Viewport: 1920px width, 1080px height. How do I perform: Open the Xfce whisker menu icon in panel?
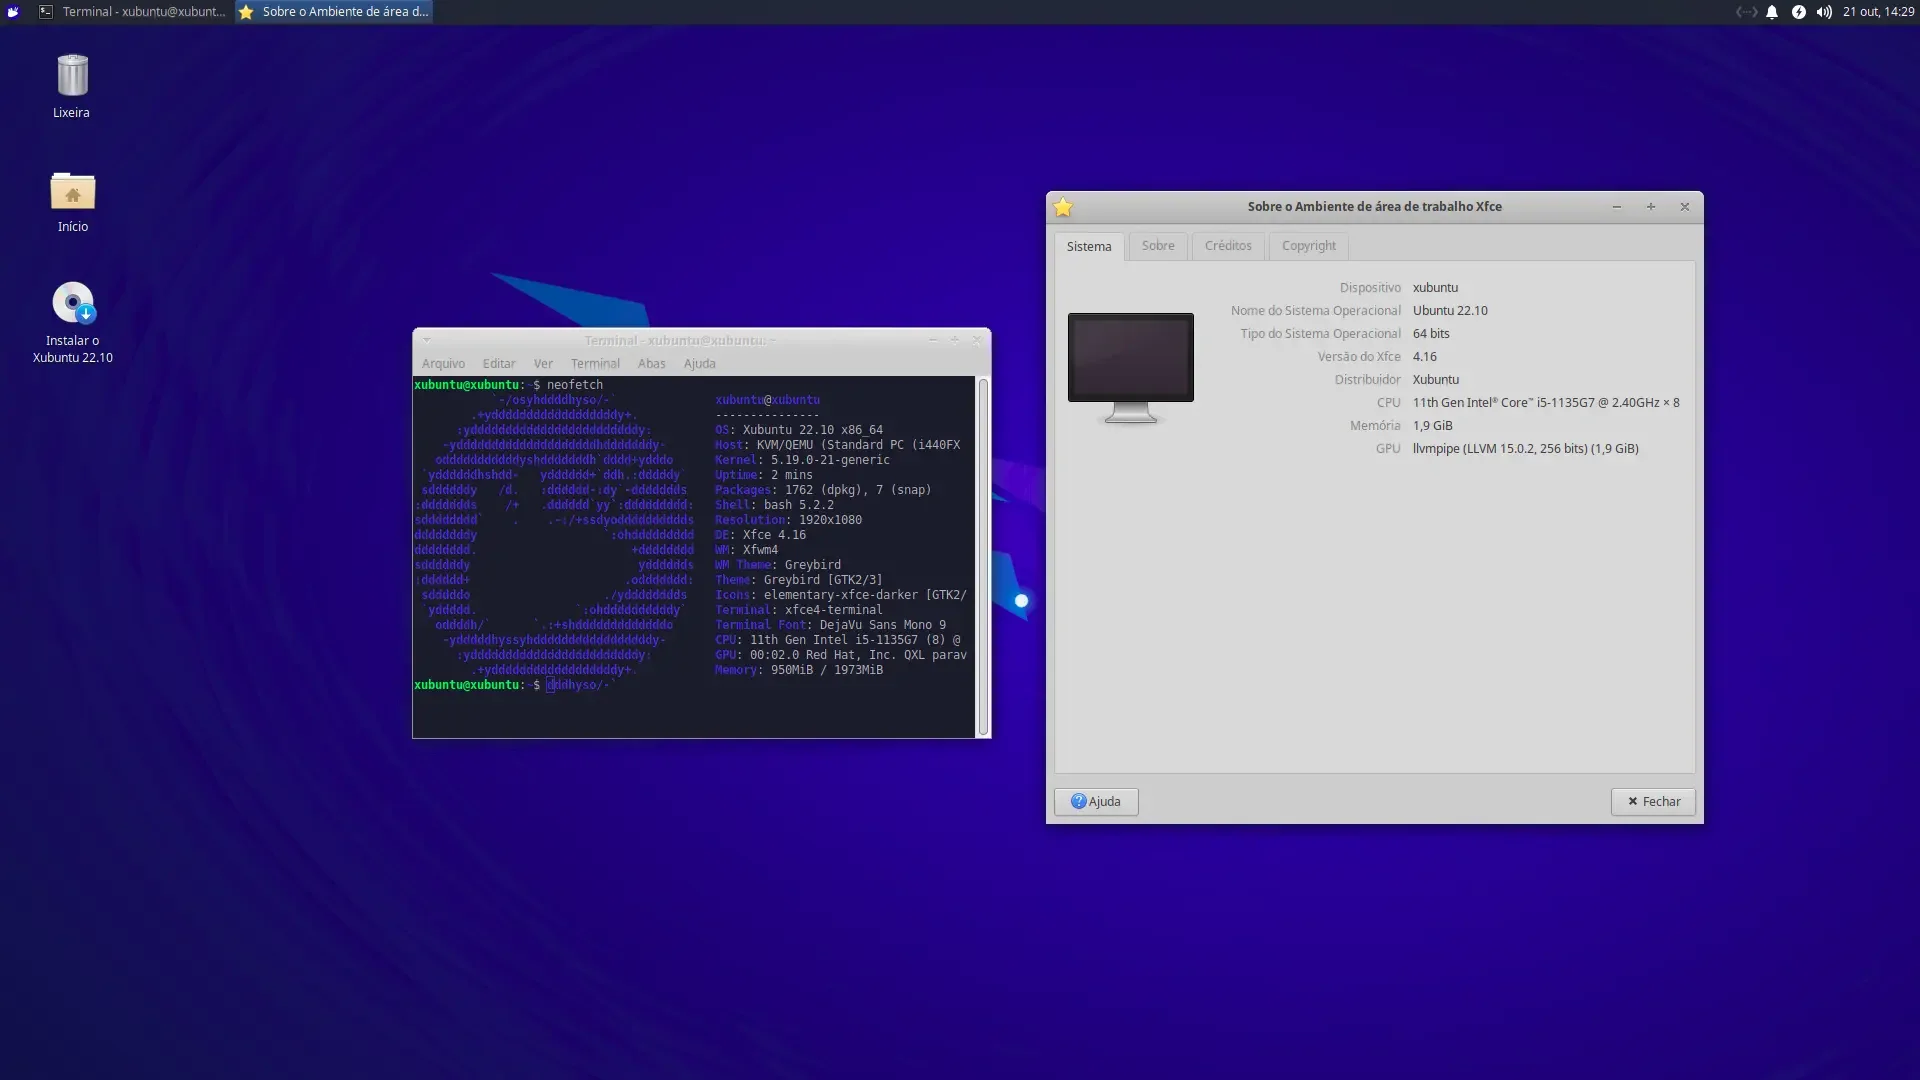click(x=13, y=12)
